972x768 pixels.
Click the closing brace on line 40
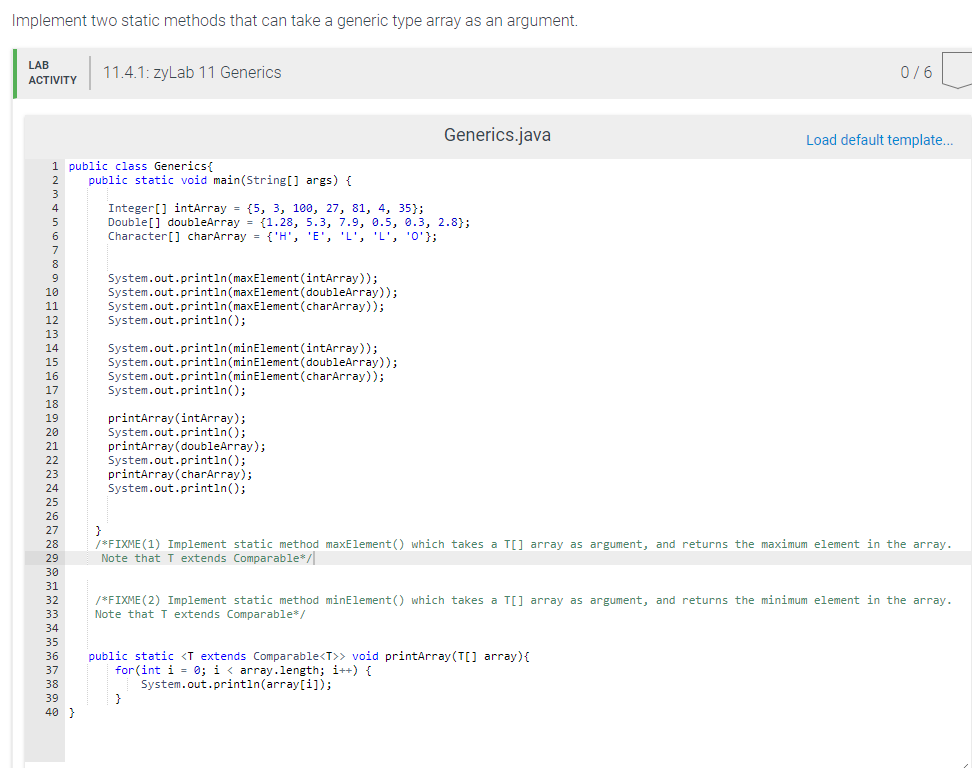click(70, 712)
